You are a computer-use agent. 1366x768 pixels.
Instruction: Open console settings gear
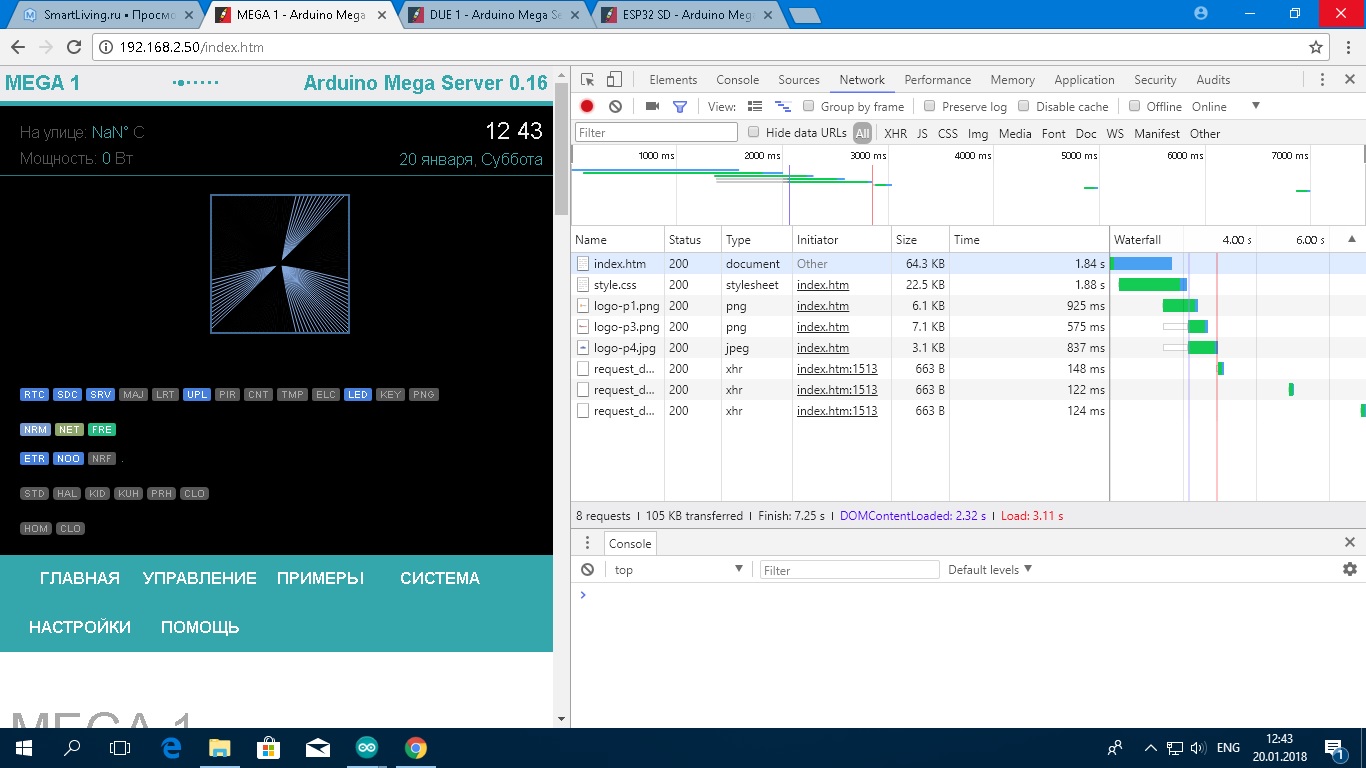pos(1350,569)
